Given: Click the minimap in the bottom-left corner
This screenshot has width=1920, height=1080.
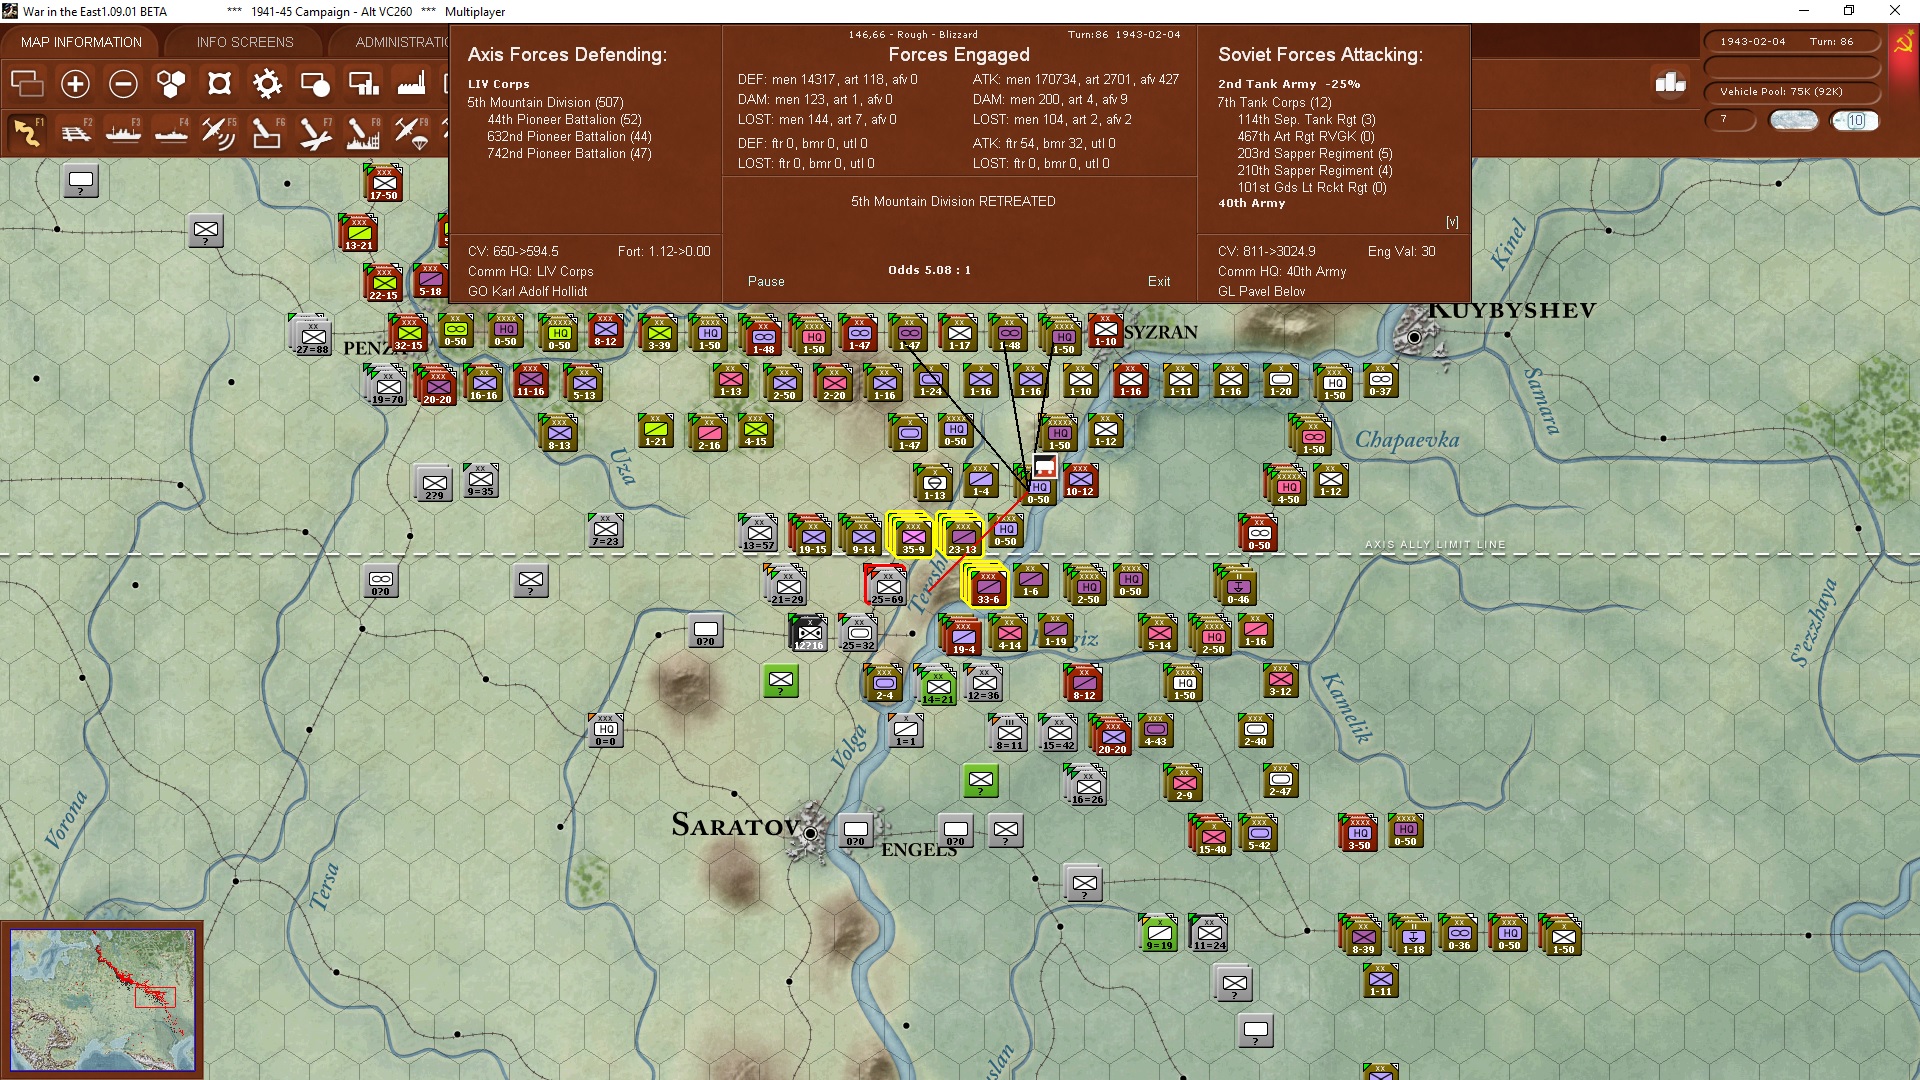Looking at the screenshot, I should 102,998.
